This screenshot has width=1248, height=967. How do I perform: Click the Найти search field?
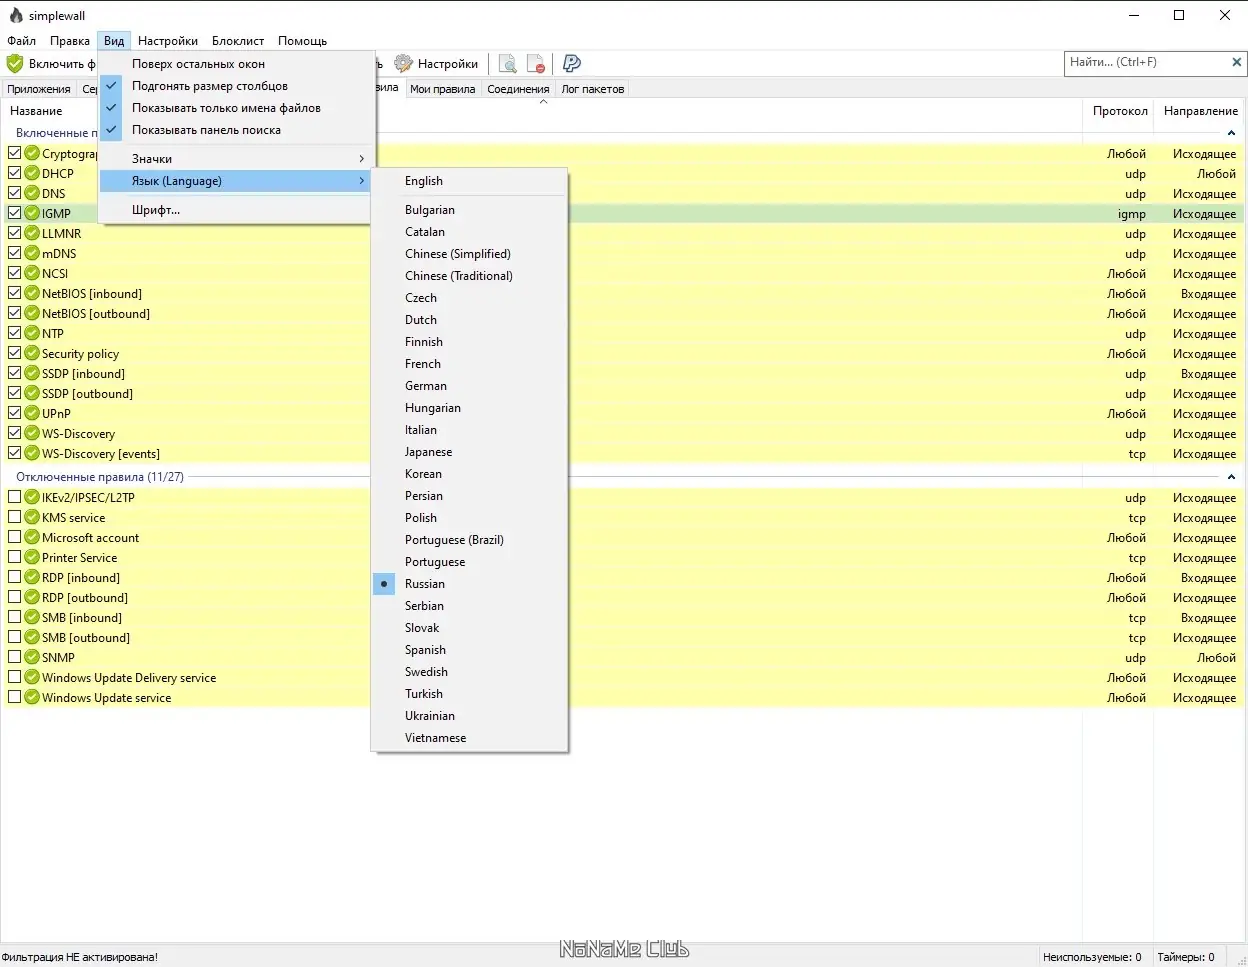[x=1146, y=62]
